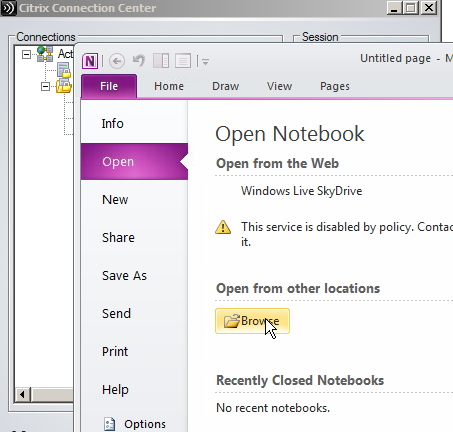Dock OneNote to desktop icon
Image resolution: width=453 pixels, height=432 pixels.
tap(161, 61)
